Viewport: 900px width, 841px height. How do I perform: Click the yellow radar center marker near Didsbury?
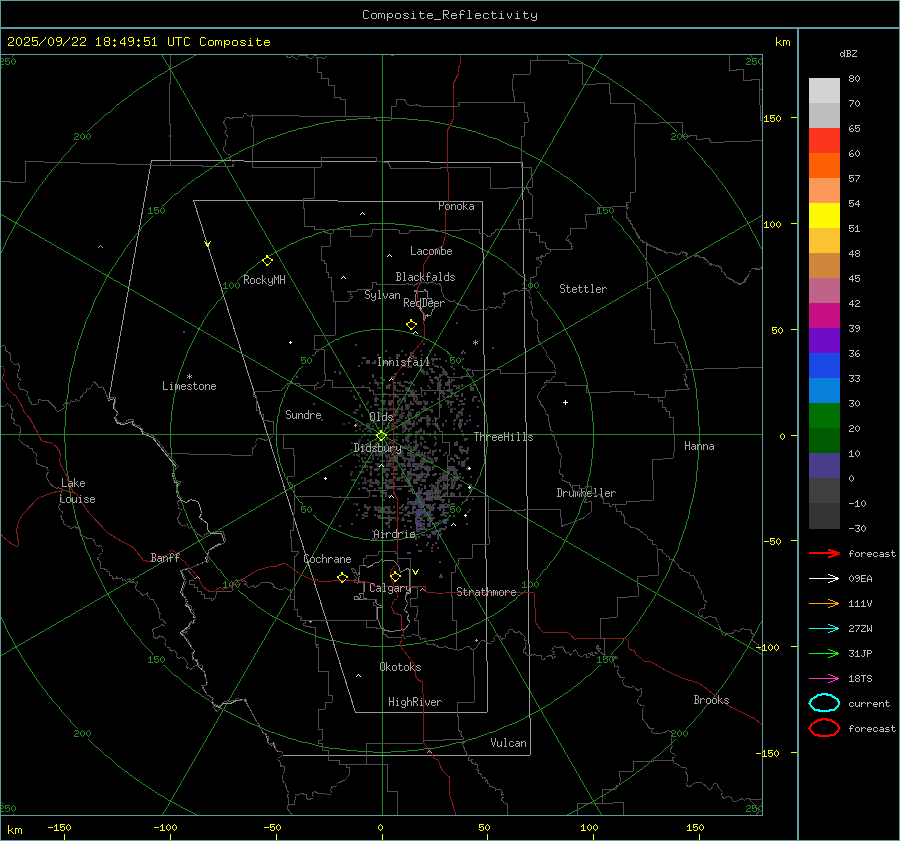pos(381,435)
